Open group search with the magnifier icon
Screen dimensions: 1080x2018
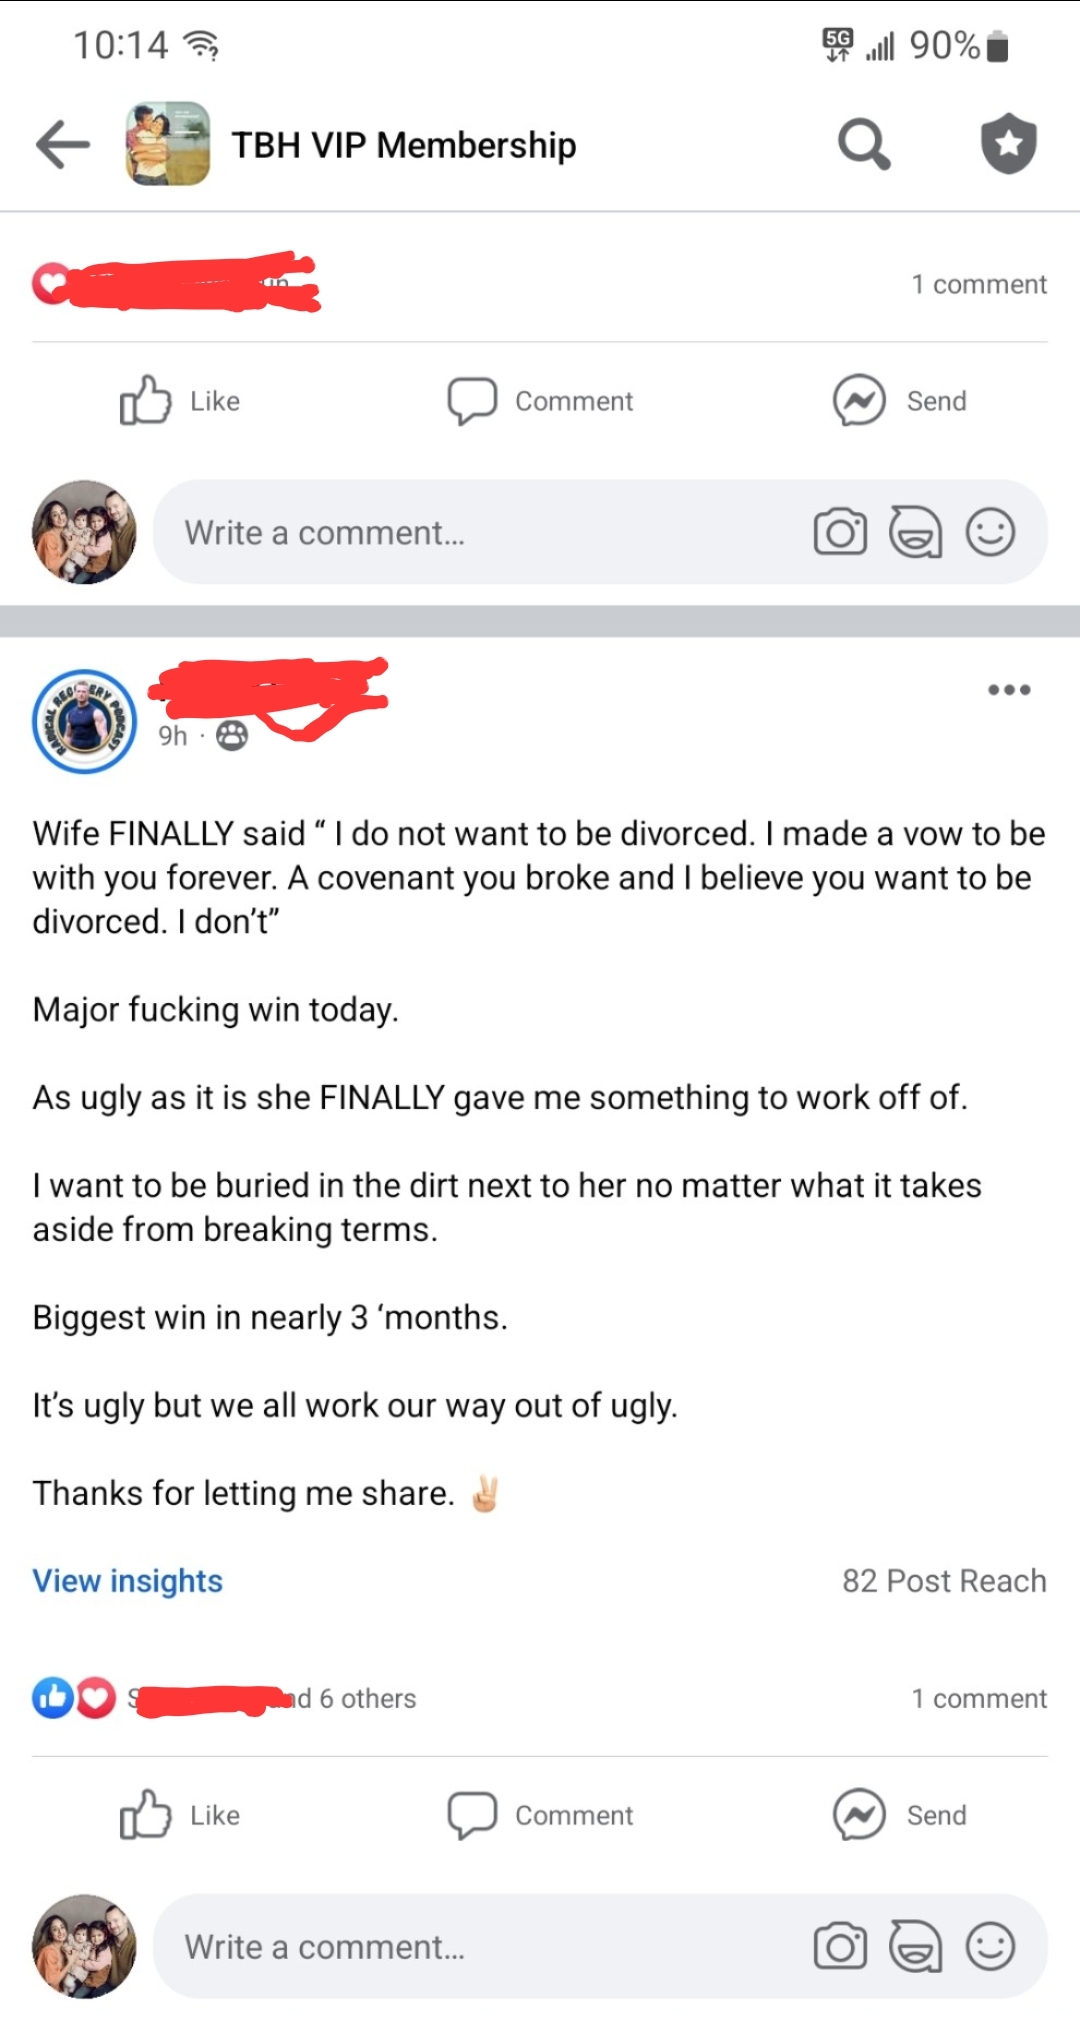pyautogui.click(x=863, y=146)
